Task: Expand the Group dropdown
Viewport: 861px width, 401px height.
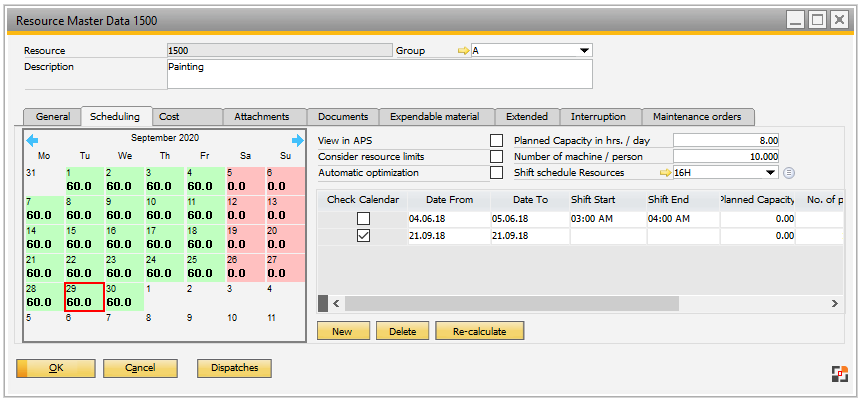Action: coord(584,51)
